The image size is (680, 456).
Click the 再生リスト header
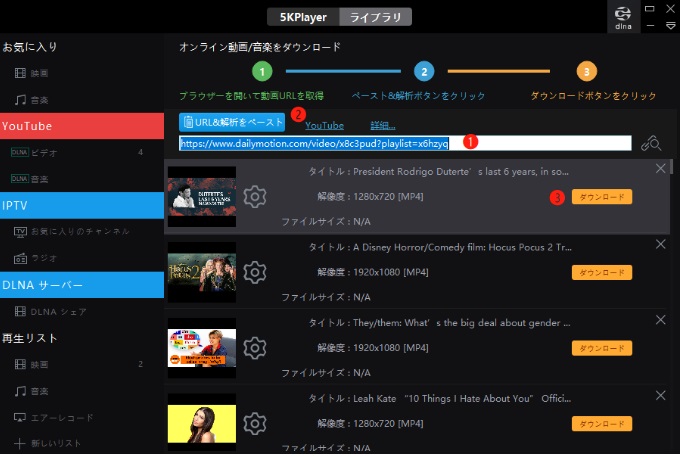click(x=30, y=338)
